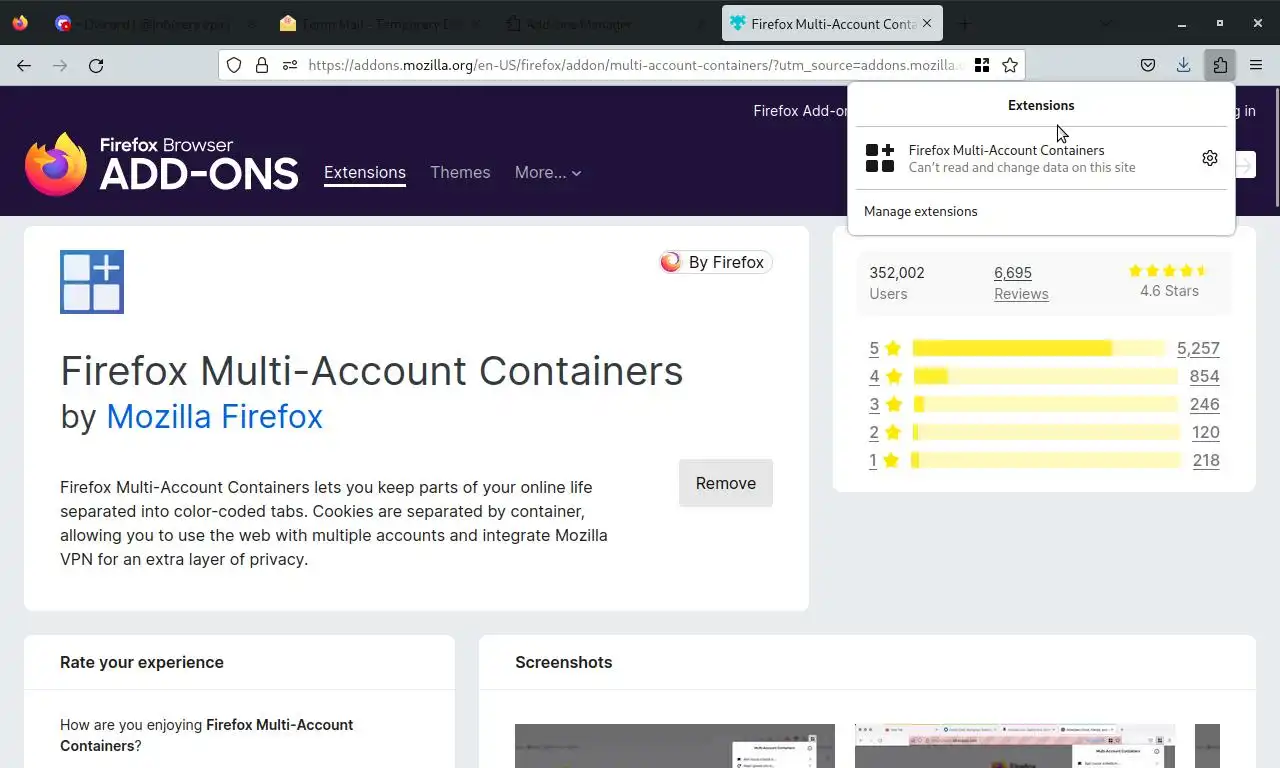
Task: Open the Downloads panel
Action: tap(1184, 66)
